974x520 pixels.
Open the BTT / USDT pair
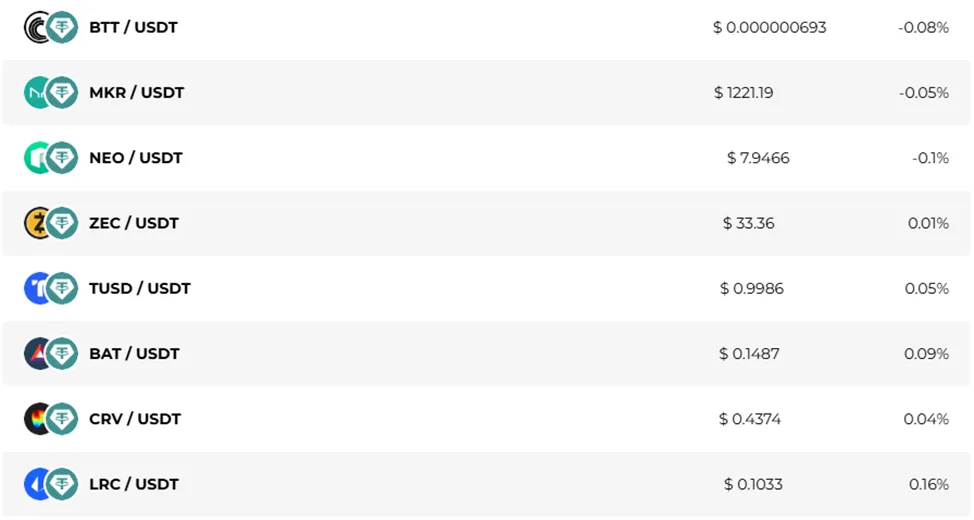point(134,27)
